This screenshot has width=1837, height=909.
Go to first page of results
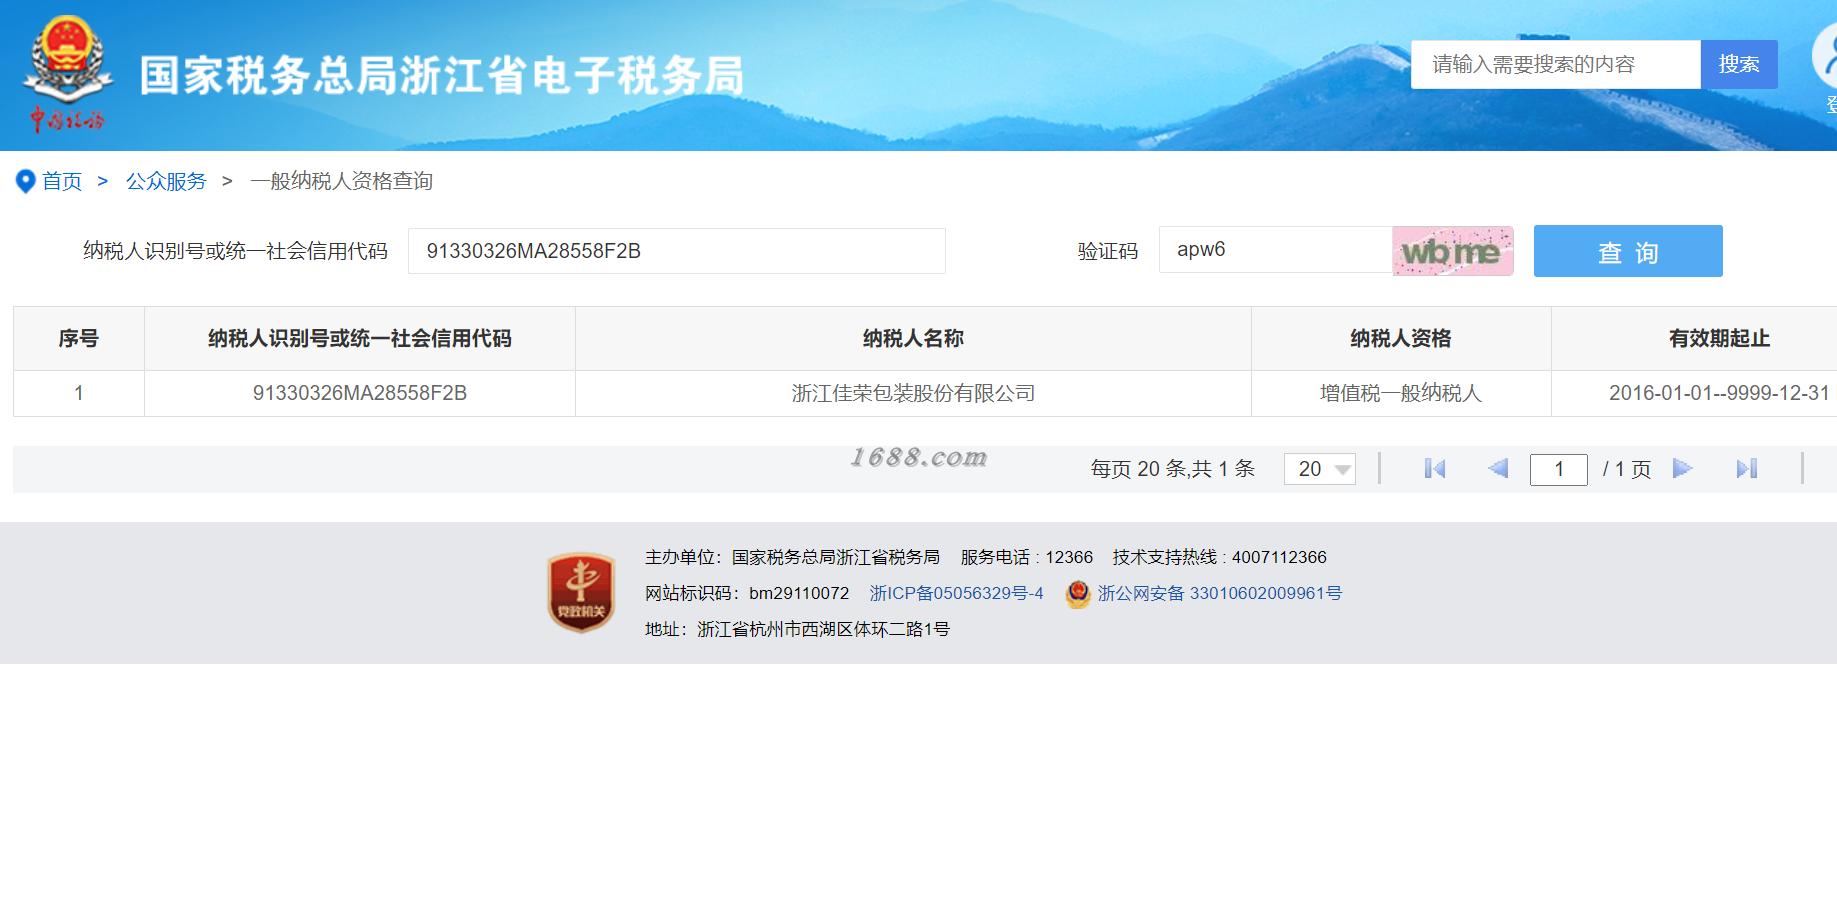(1435, 469)
